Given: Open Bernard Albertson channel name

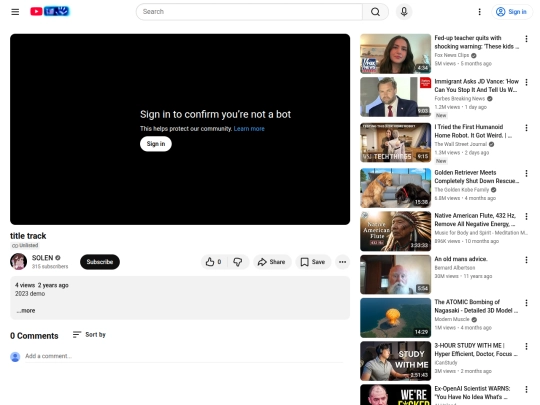Looking at the screenshot, I should (455, 268).
